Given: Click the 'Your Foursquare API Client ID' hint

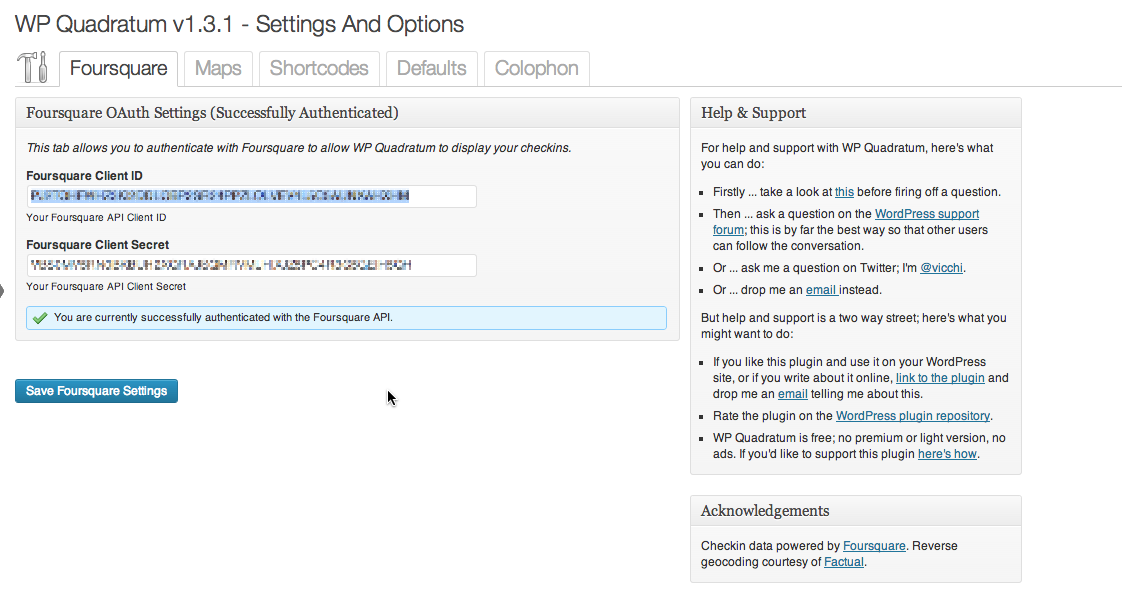Looking at the screenshot, I should [96, 218].
